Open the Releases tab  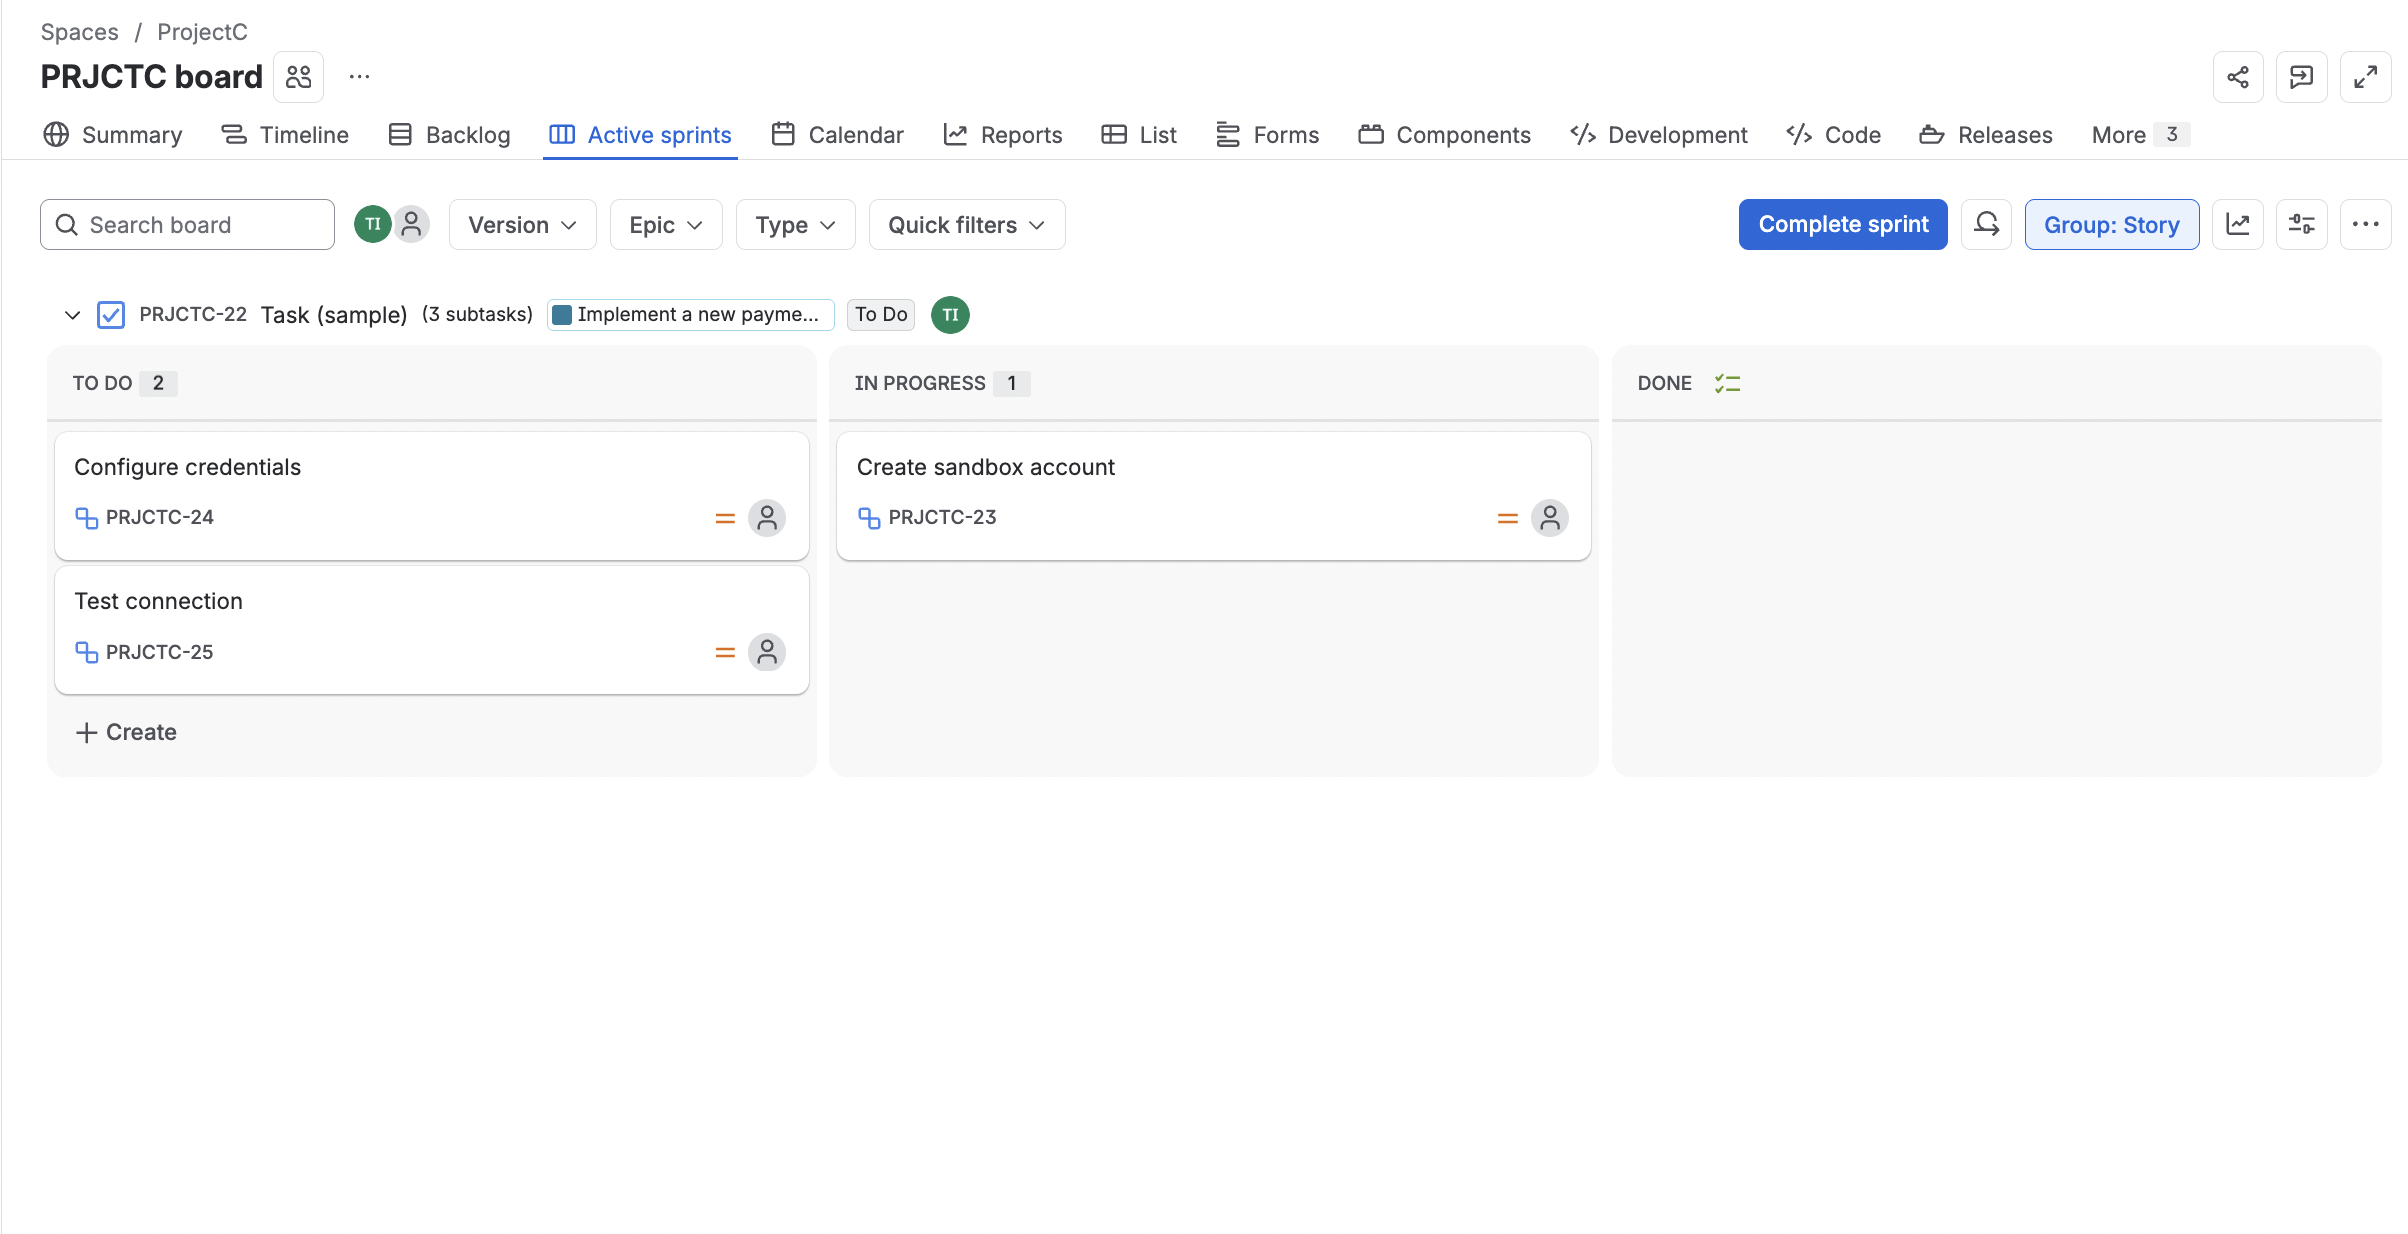[x=1986, y=135]
